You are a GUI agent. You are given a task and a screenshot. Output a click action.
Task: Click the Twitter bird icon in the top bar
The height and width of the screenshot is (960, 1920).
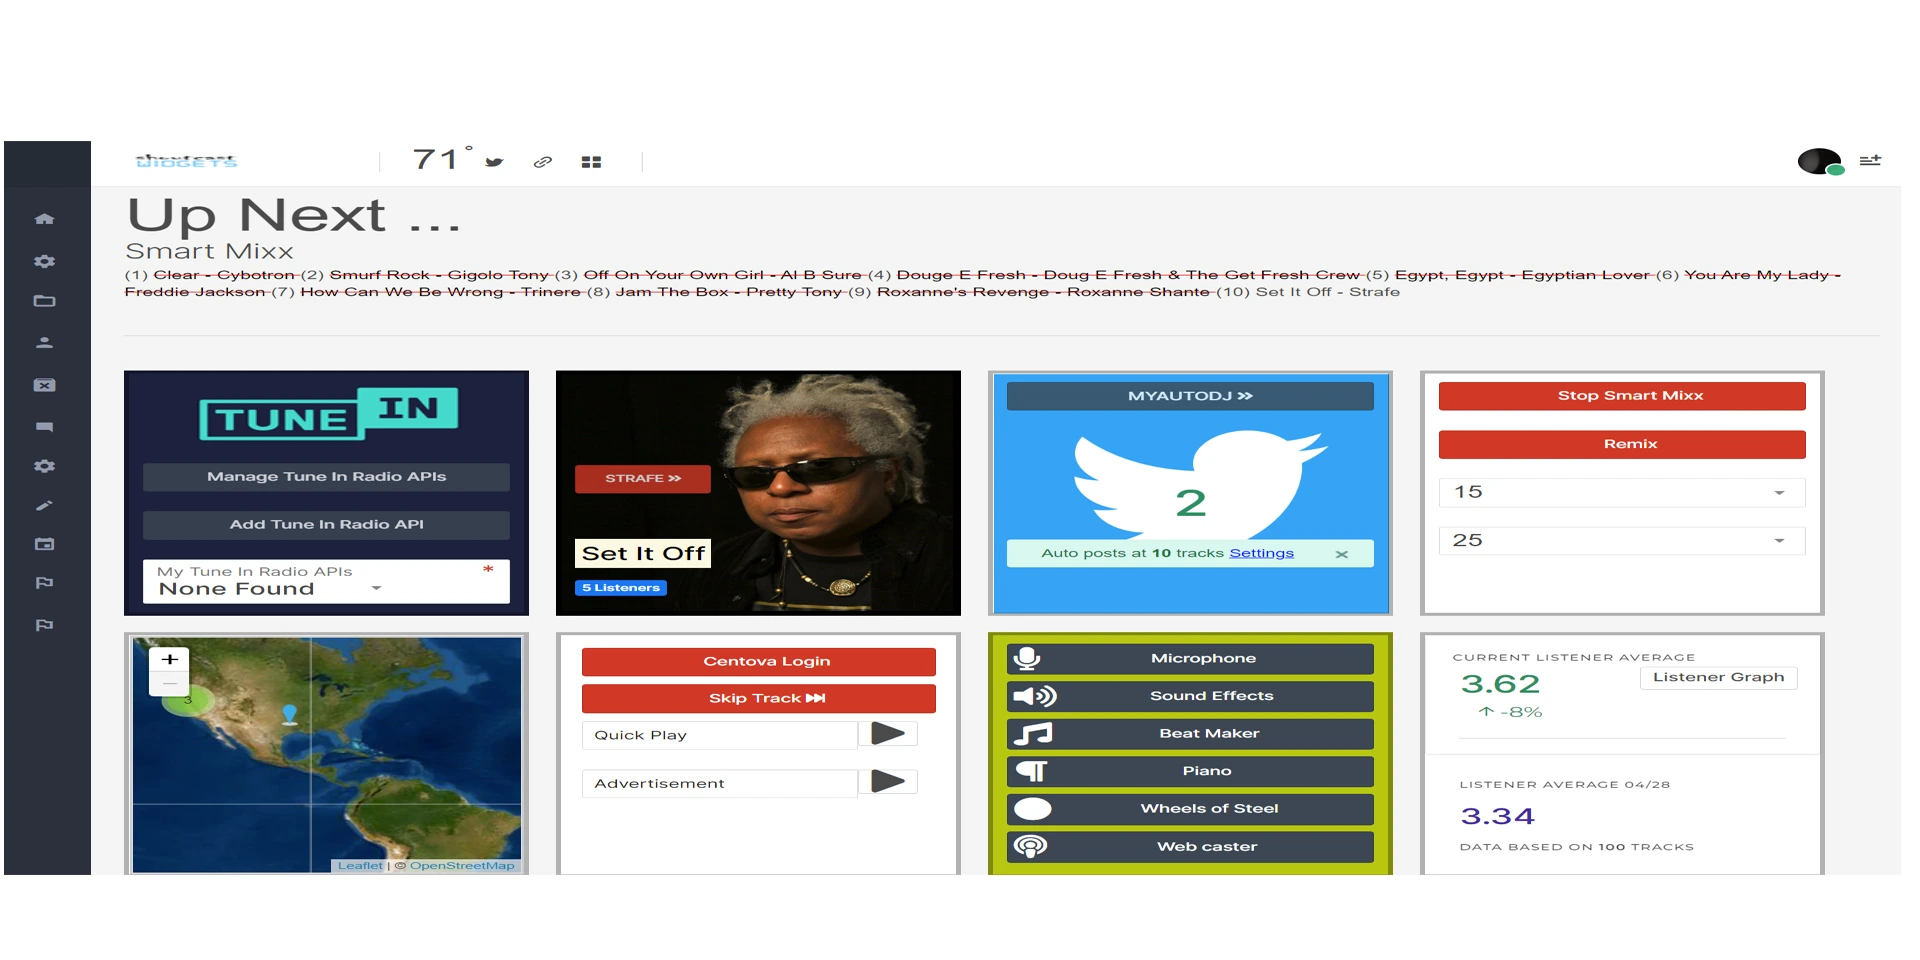(x=494, y=162)
